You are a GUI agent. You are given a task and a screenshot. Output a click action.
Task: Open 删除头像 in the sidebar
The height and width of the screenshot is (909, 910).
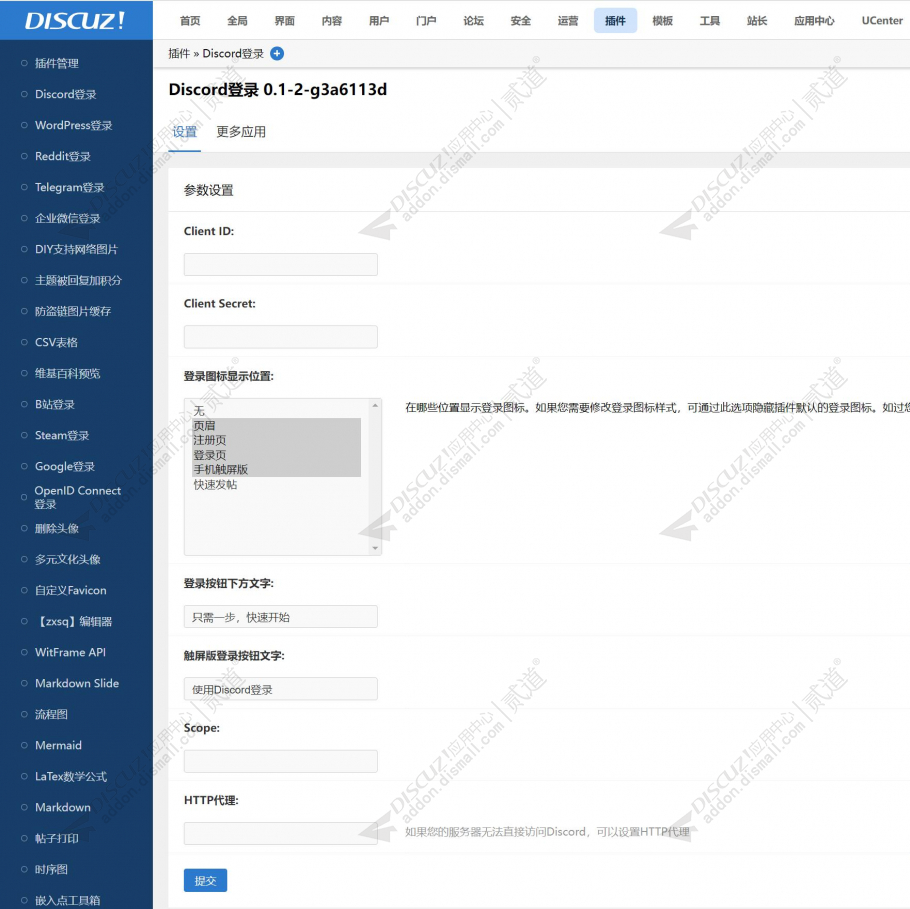click(57, 528)
